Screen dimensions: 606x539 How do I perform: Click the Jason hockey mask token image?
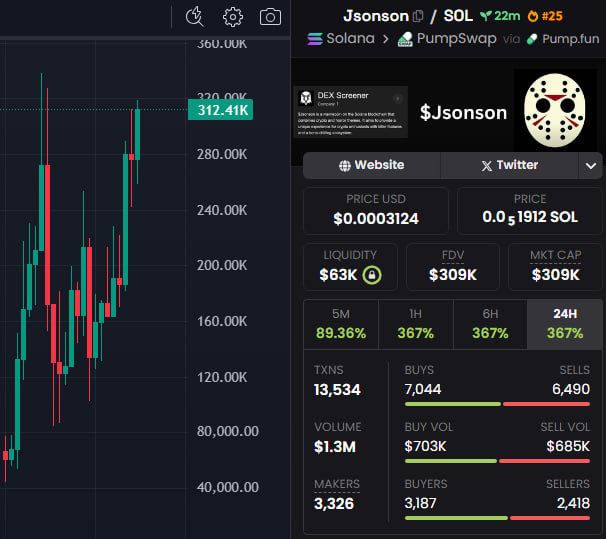(x=555, y=111)
